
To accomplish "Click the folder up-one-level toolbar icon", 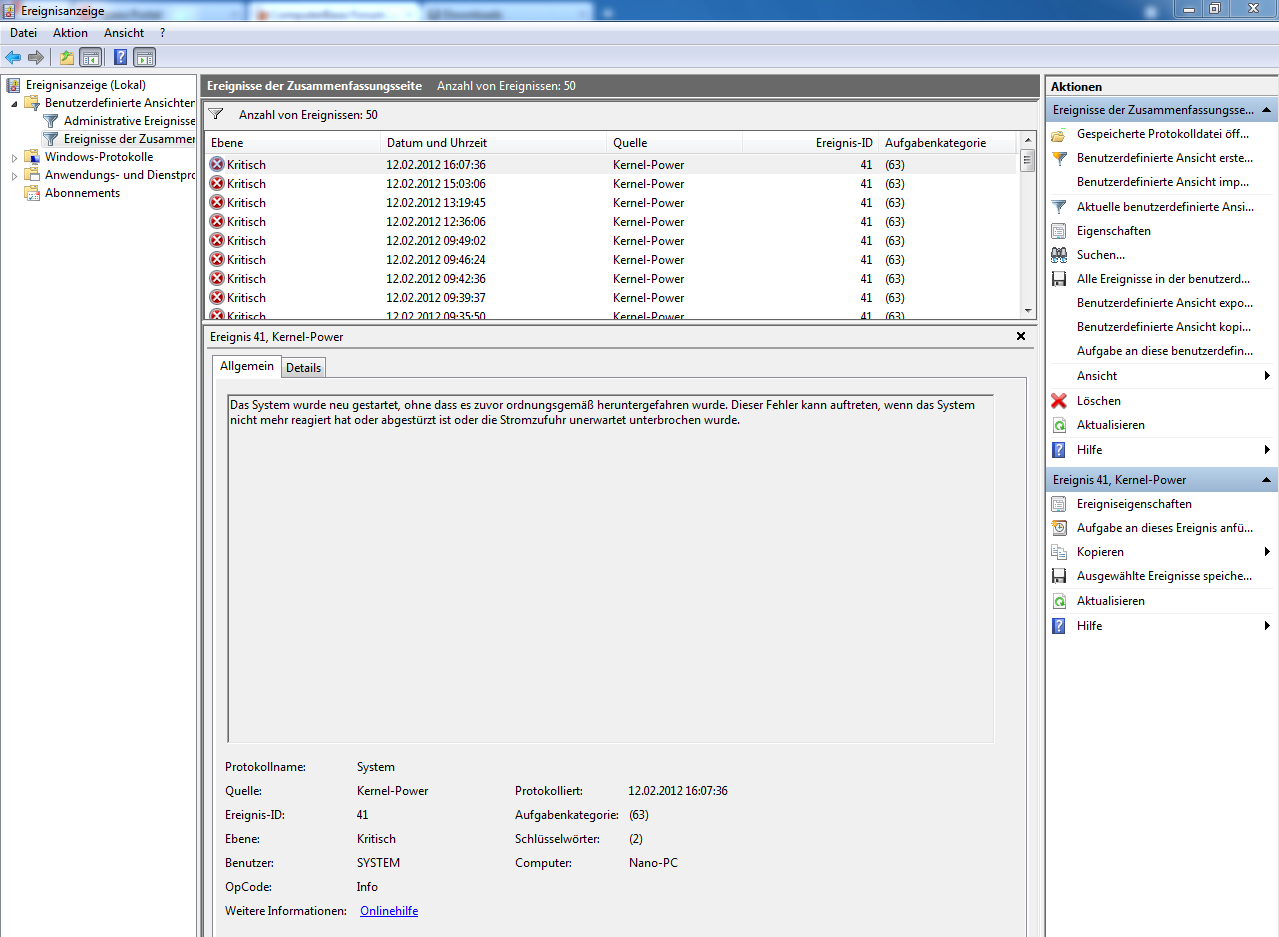I will (x=67, y=57).
